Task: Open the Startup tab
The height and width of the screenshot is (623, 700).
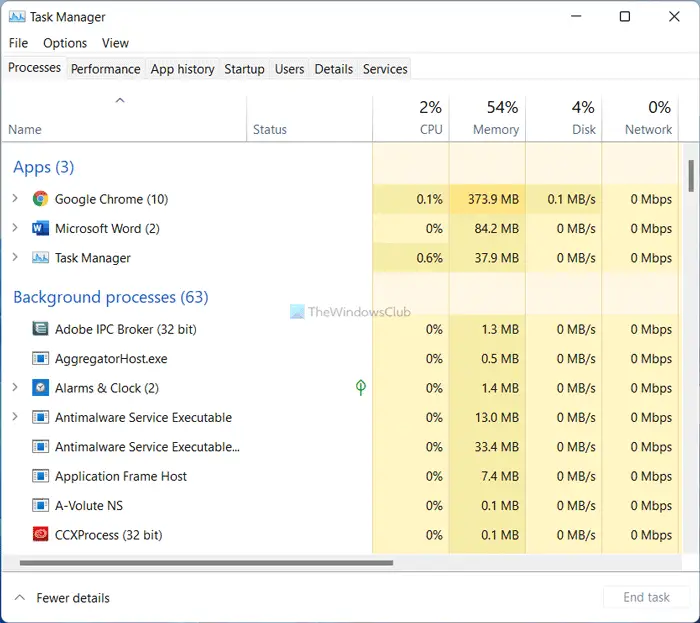Action: [244, 69]
